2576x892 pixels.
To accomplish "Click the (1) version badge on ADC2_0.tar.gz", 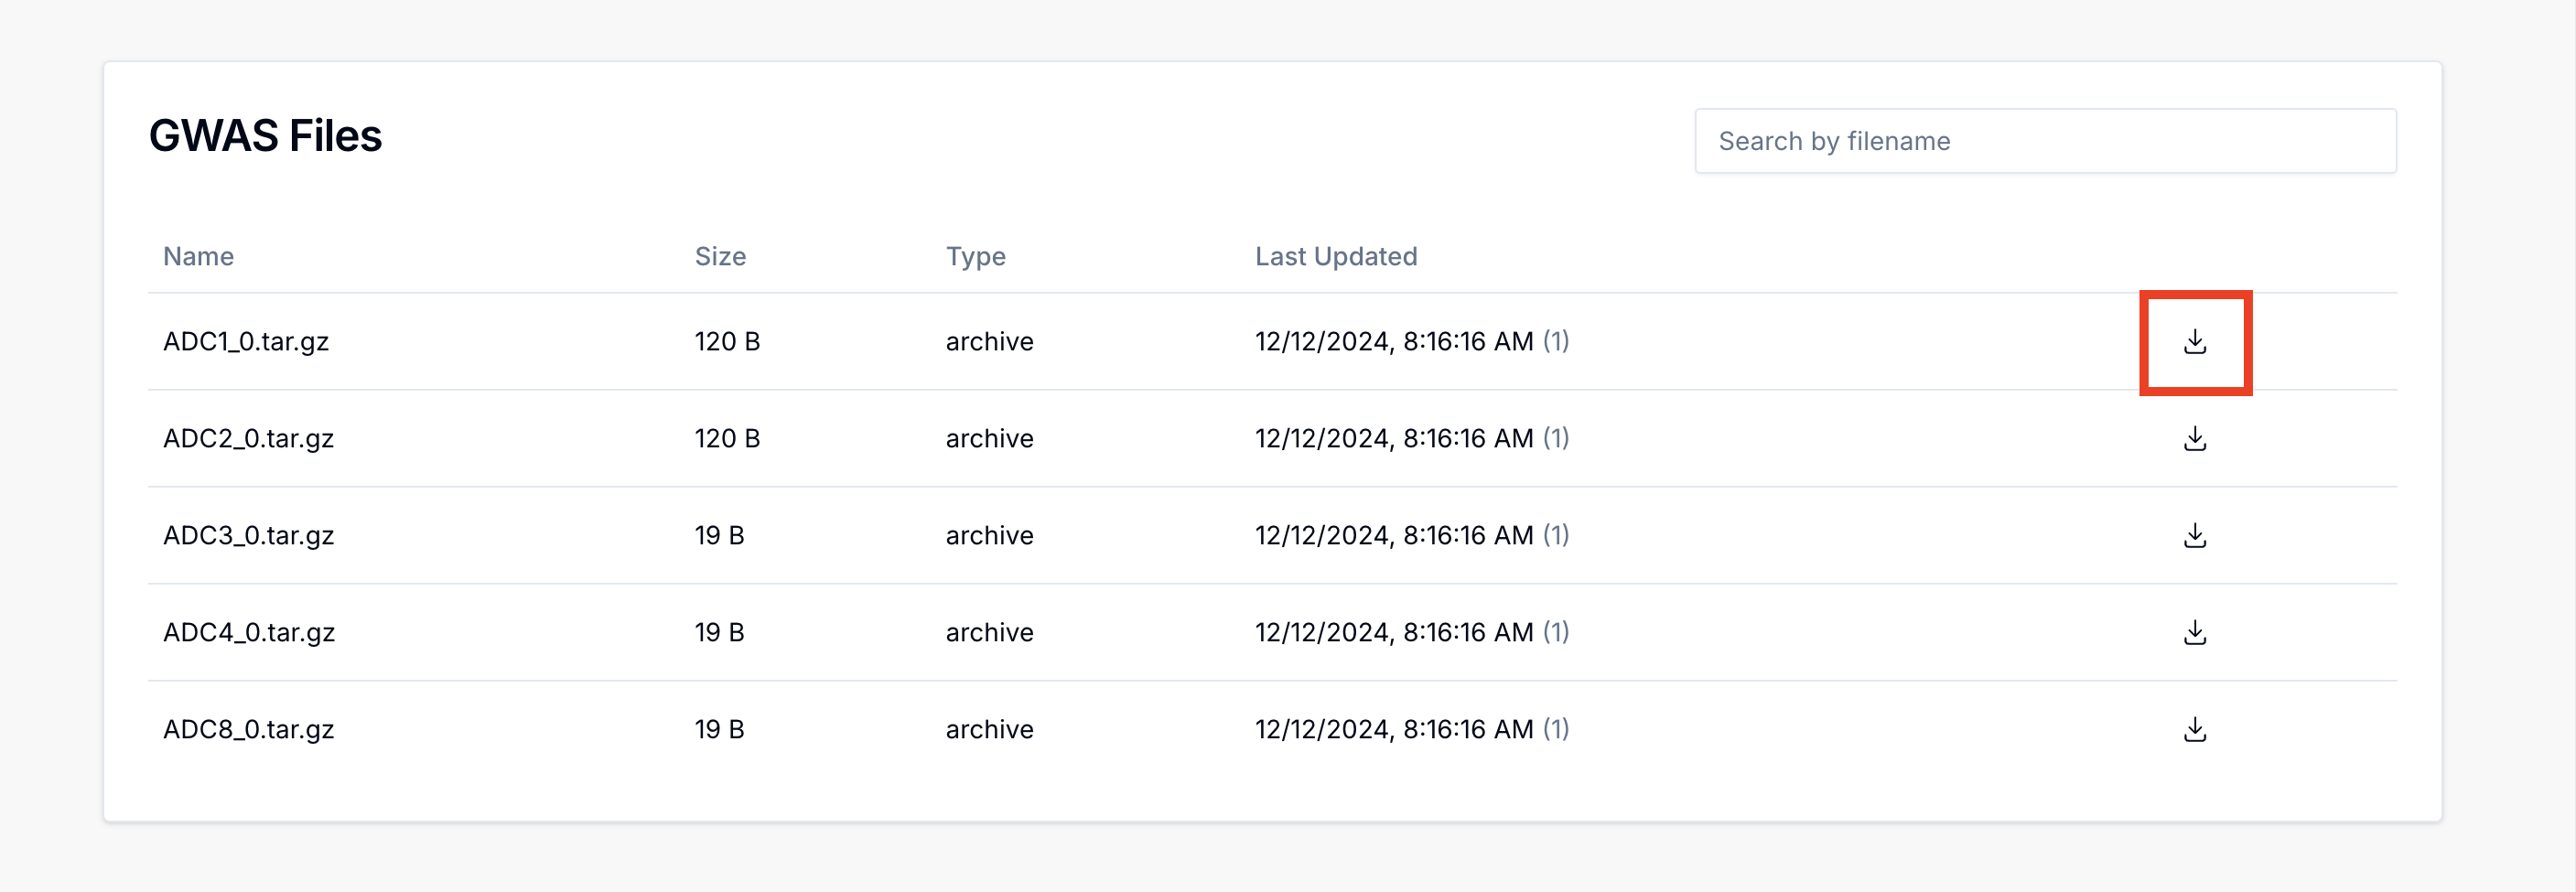I will click(x=1555, y=439).
